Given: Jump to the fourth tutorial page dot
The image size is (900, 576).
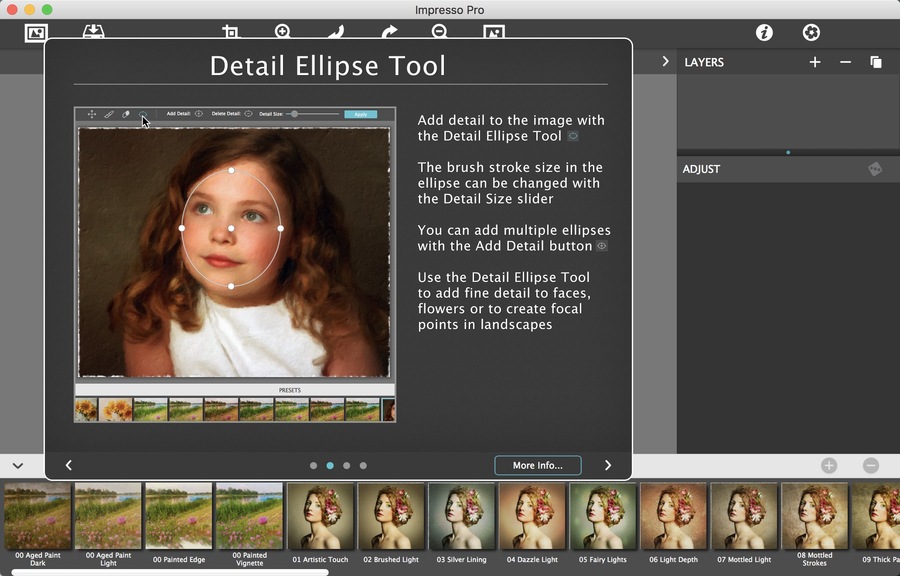Looking at the screenshot, I should (363, 466).
